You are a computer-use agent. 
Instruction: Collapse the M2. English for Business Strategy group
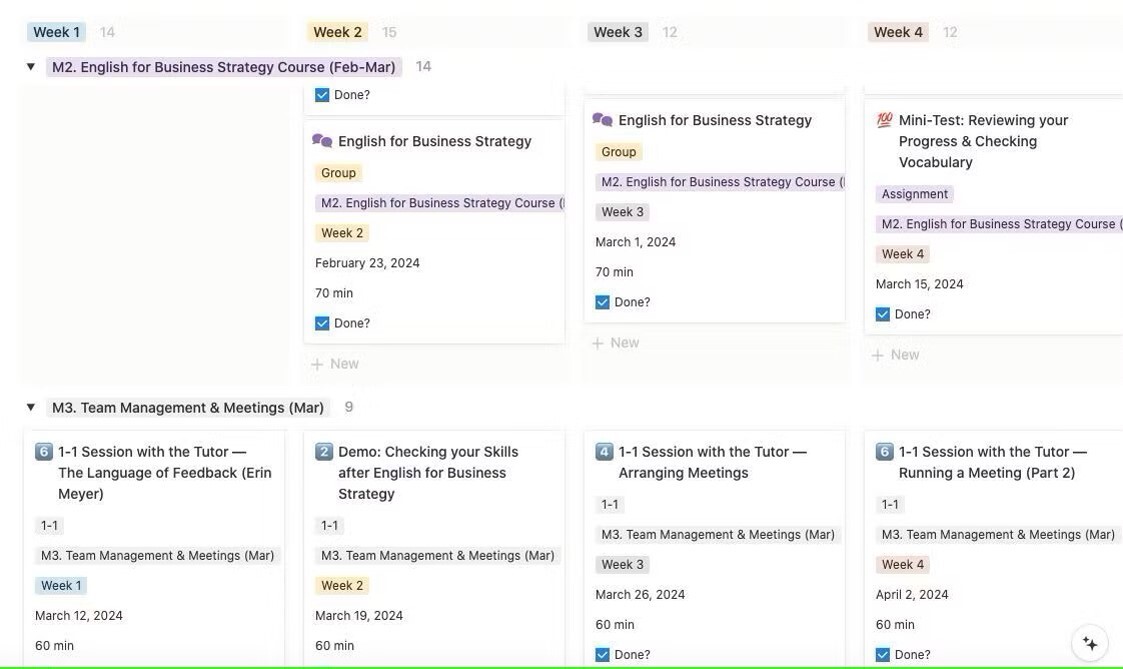31,67
